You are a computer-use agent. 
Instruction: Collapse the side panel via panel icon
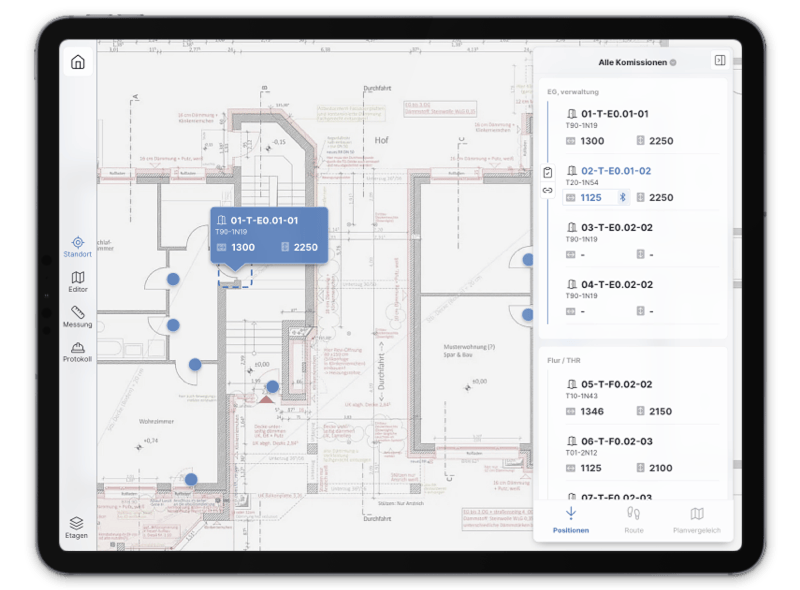[x=719, y=60]
